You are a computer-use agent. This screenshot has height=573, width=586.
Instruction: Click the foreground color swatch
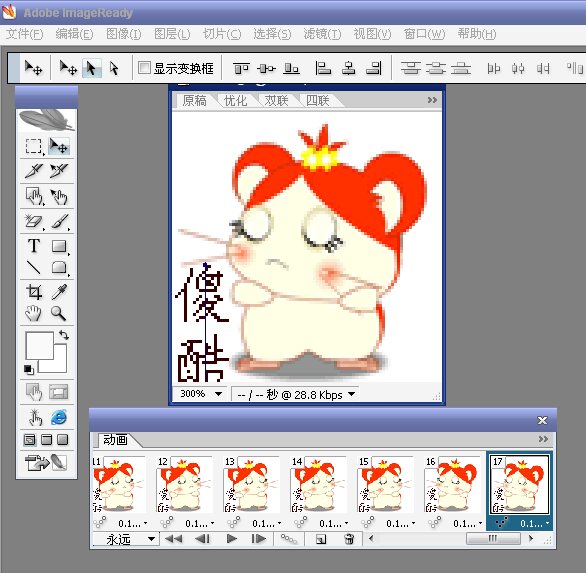[x=39, y=345]
